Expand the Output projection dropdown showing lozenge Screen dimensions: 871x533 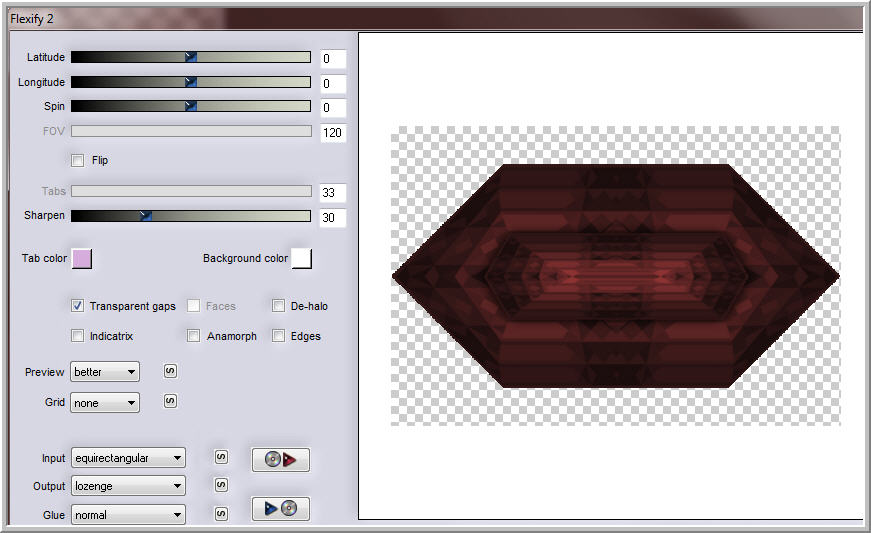[128, 486]
